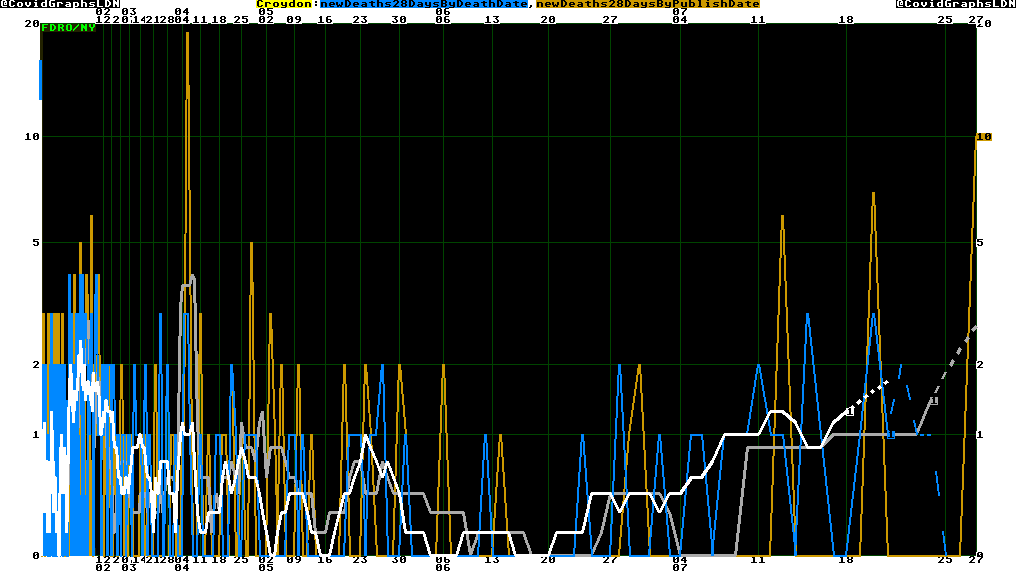Screen dimensions: 1016x572
Task: Click bottom axis date label 25 near right edge
Action: (x=945, y=560)
